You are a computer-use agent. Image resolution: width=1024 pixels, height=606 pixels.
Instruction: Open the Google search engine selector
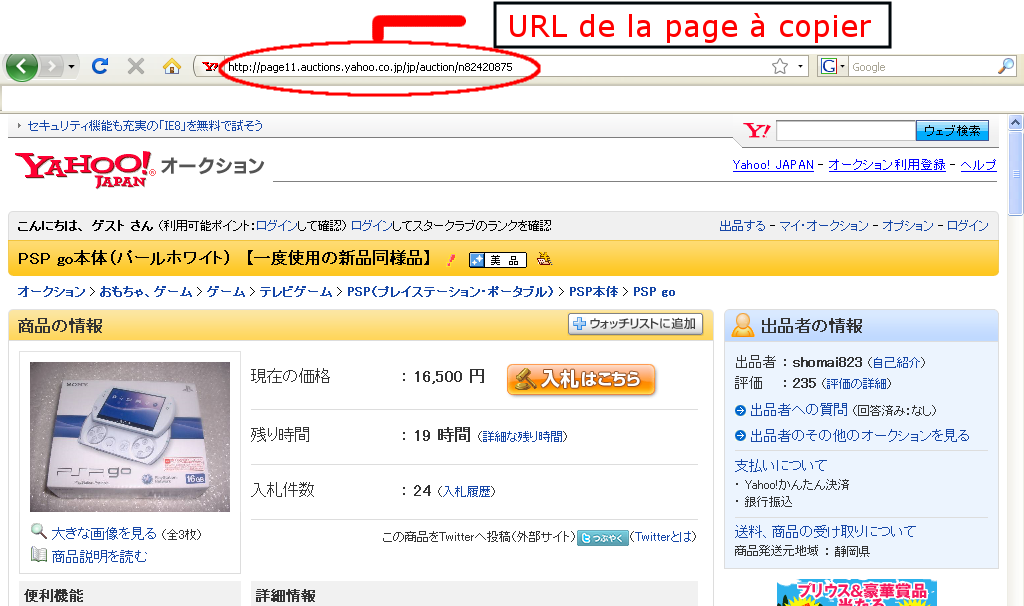[x=833, y=67]
